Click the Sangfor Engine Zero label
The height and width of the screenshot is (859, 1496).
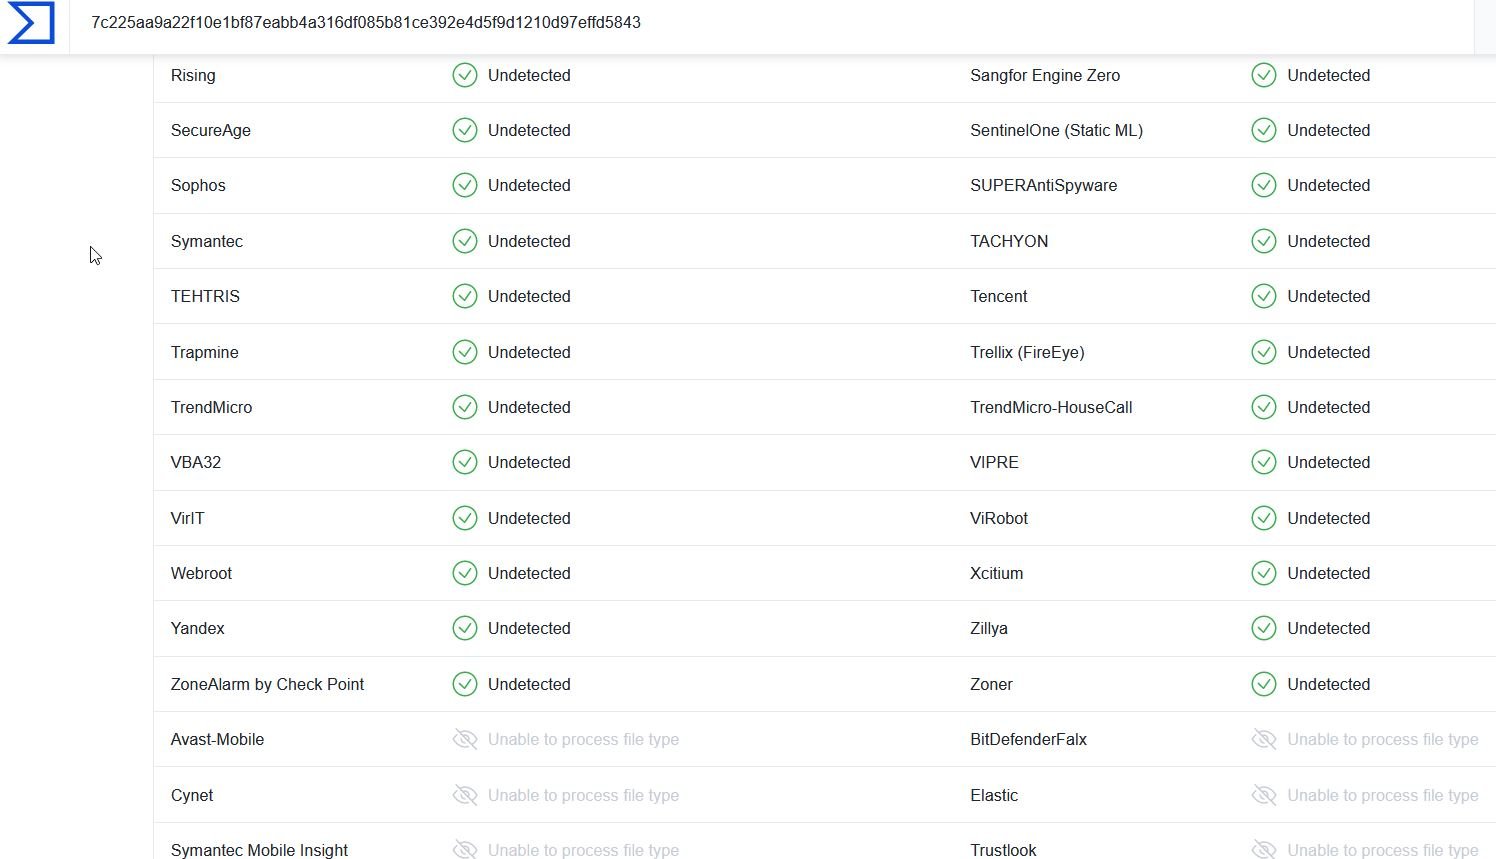(1045, 75)
